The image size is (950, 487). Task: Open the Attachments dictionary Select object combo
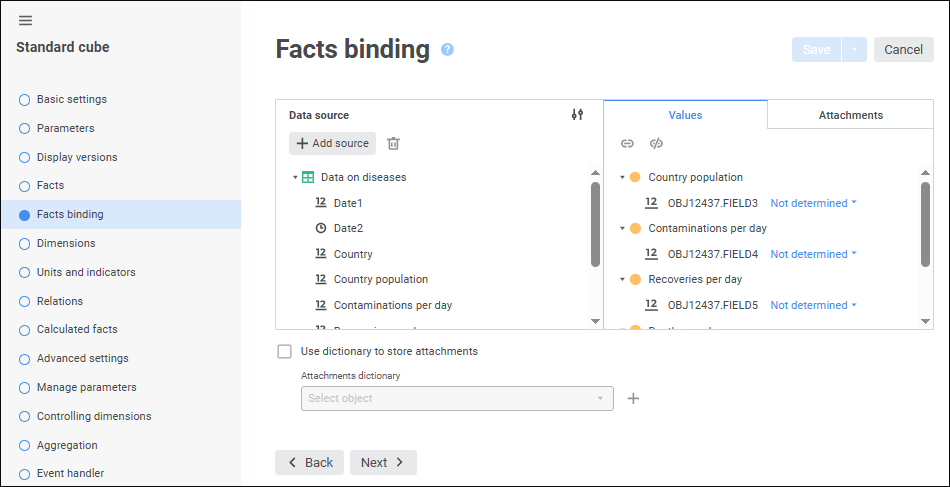click(x=457, y=398)
